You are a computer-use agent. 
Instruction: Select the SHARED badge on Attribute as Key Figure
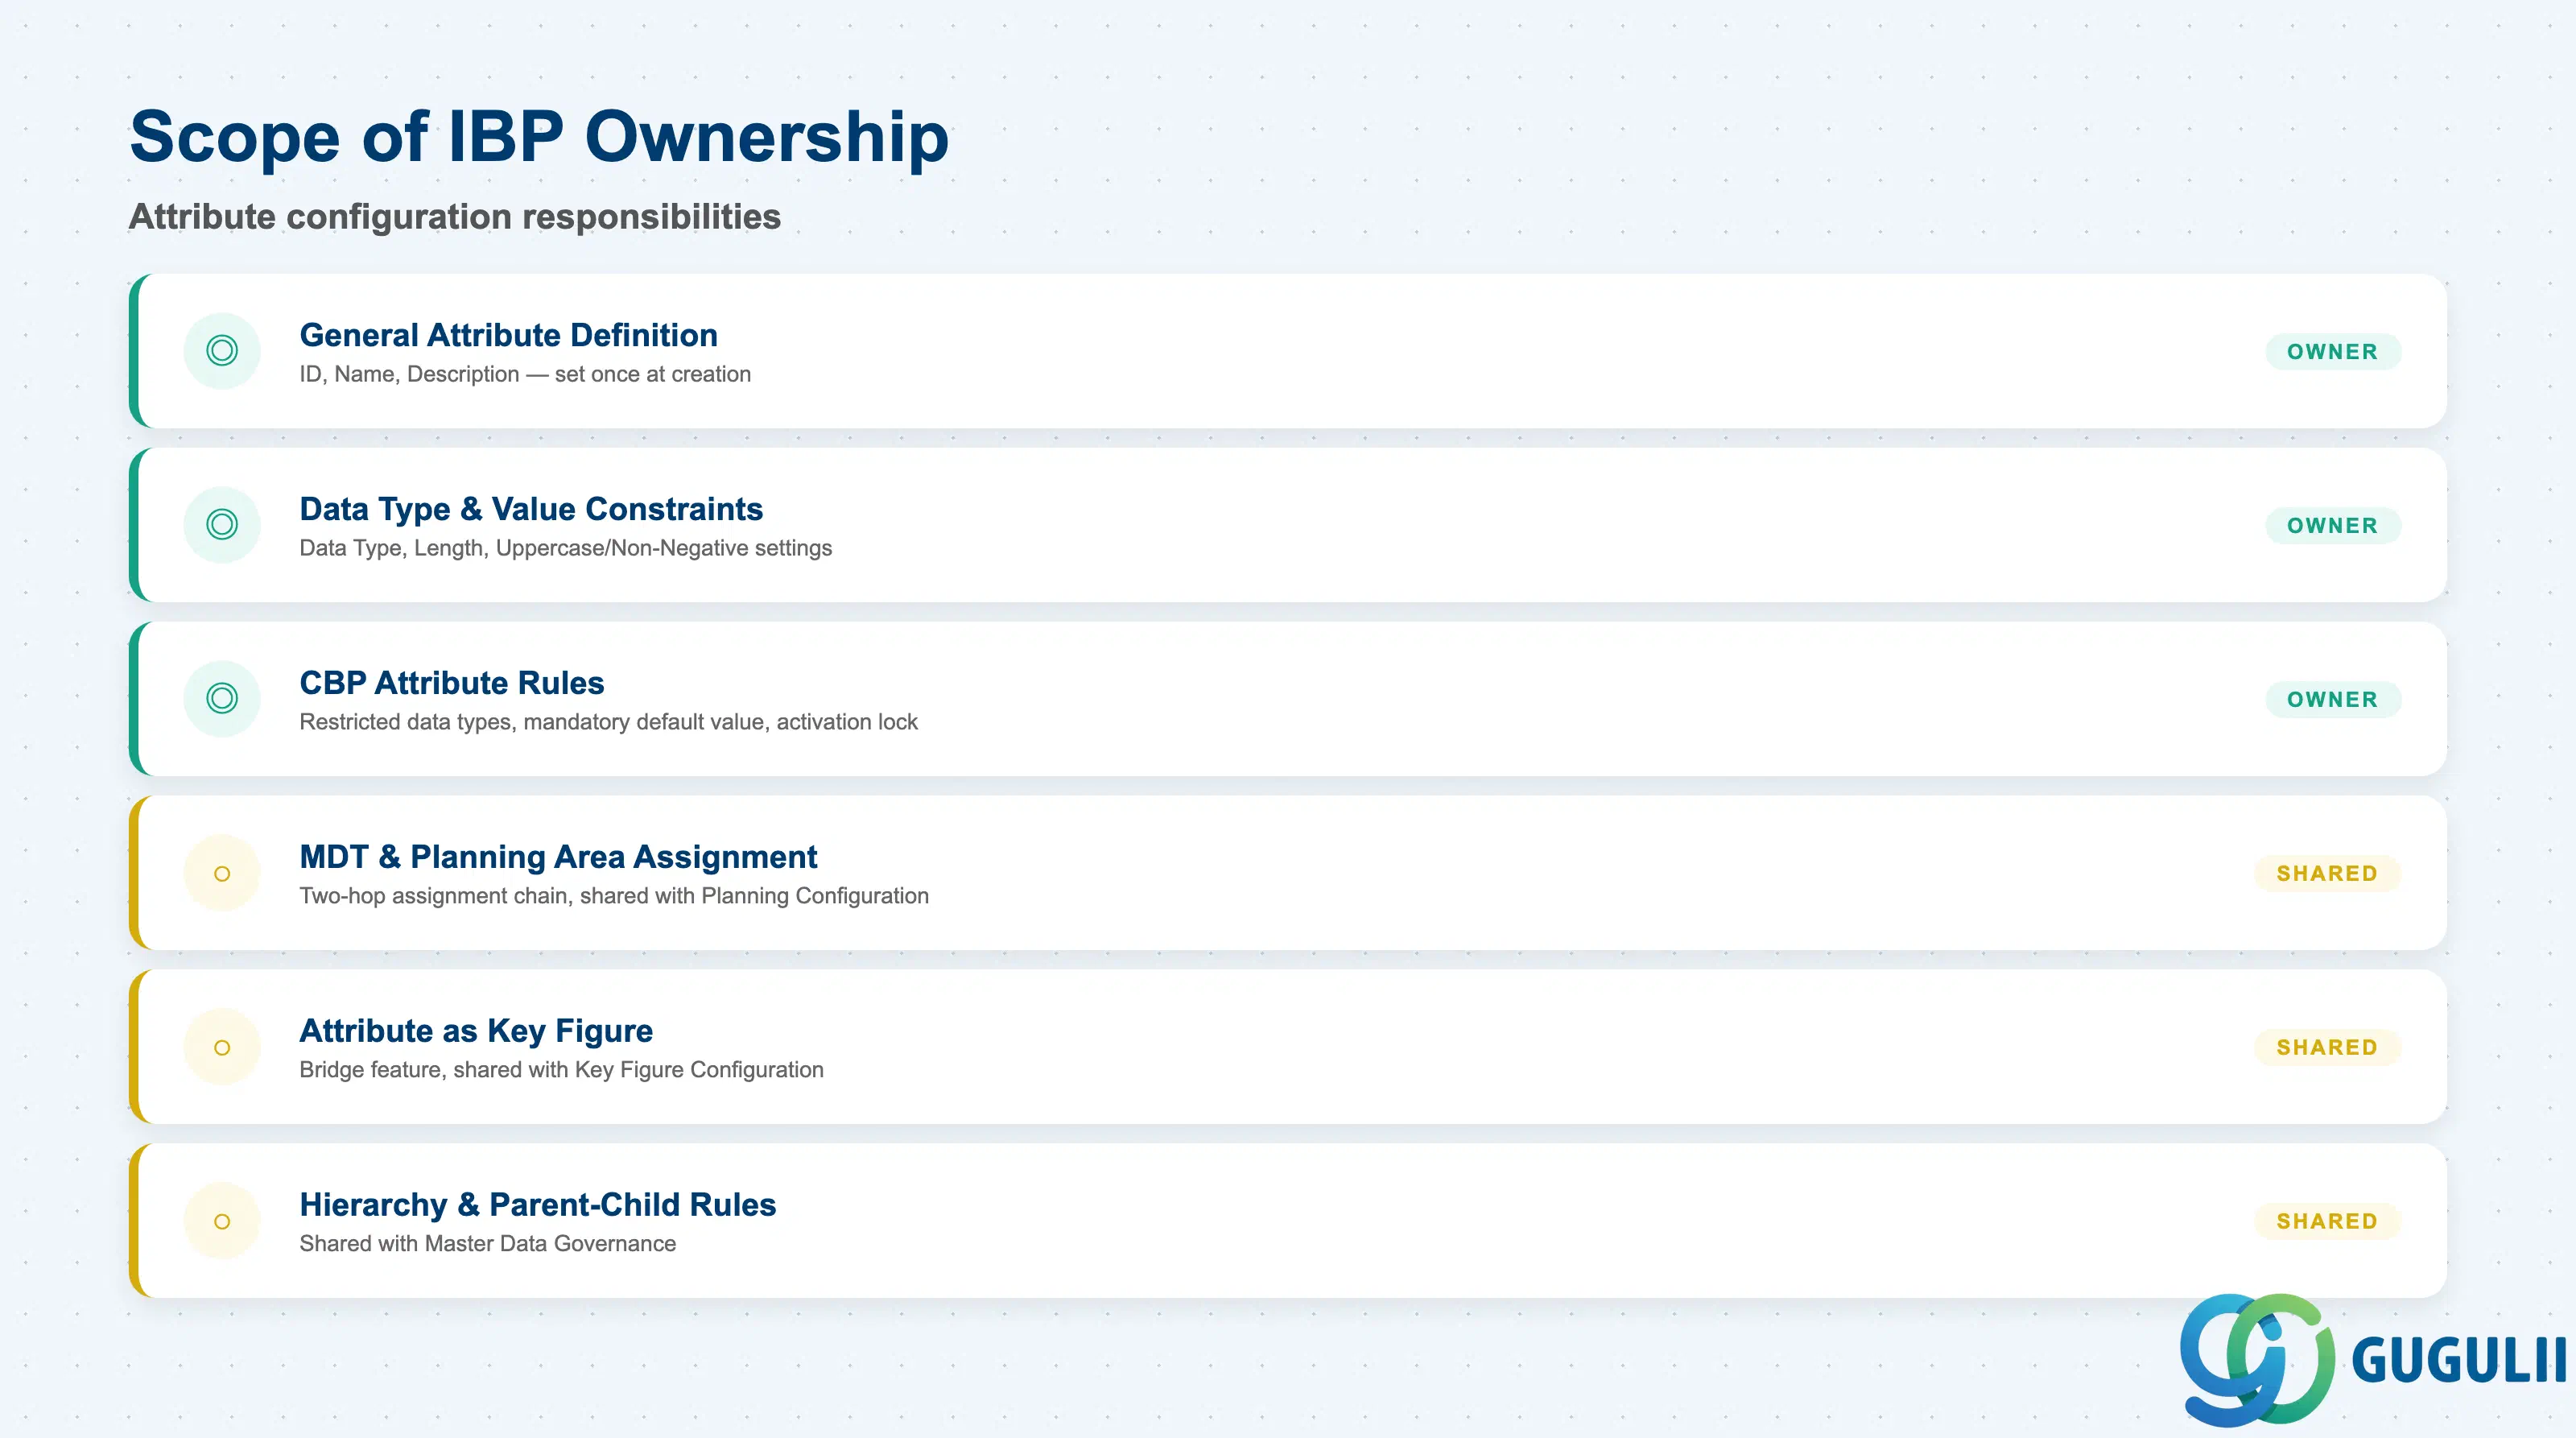[2327, 1048]
